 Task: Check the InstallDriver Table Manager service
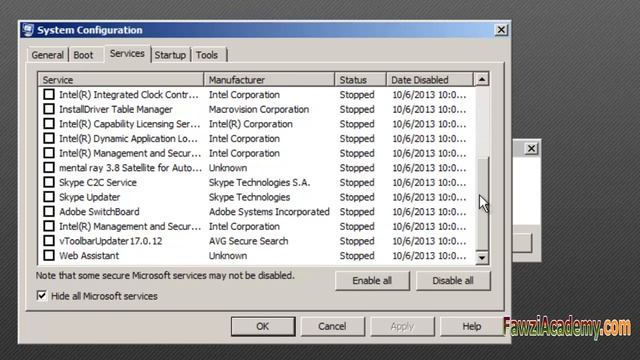point(49,109)
